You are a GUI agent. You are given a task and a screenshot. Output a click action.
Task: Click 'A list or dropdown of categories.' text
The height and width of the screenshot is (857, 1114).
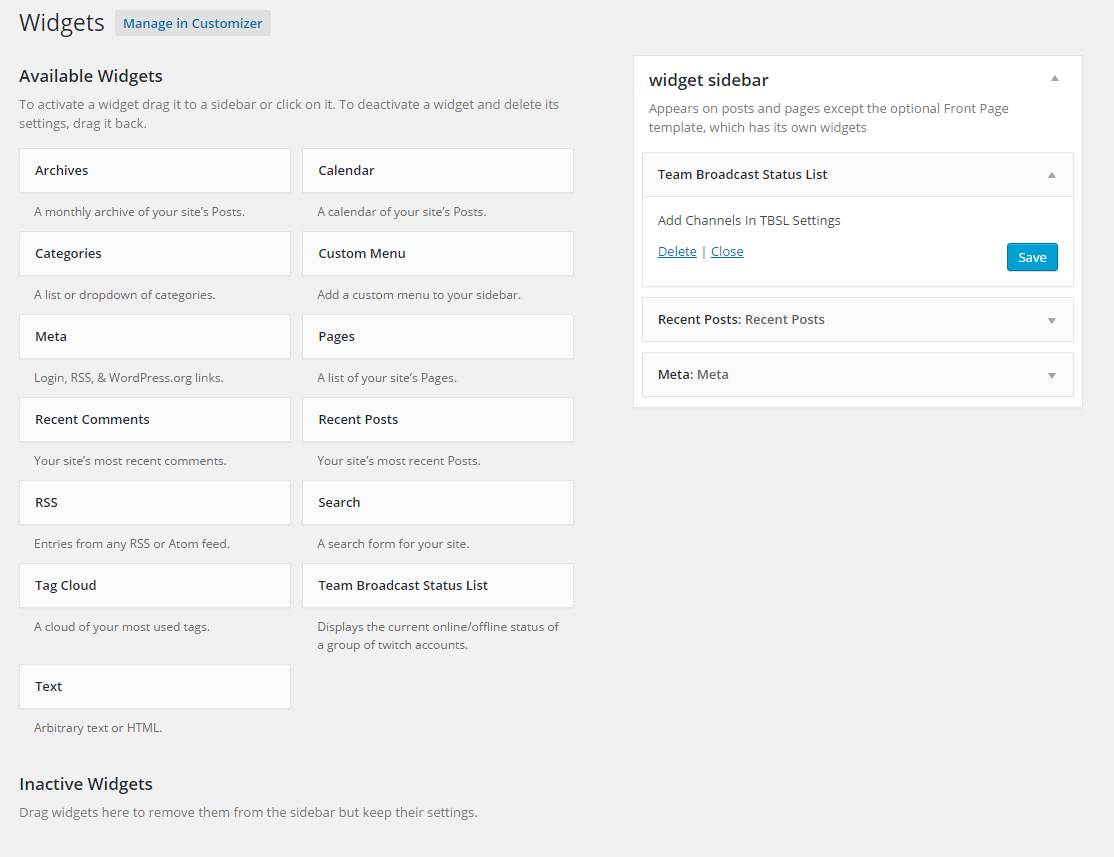(x=124, y=295)
